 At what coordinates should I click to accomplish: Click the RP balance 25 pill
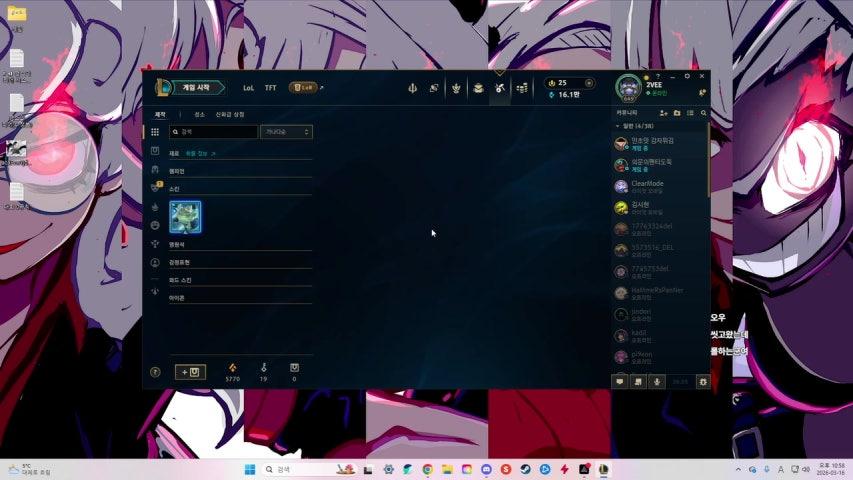point(570,83)
